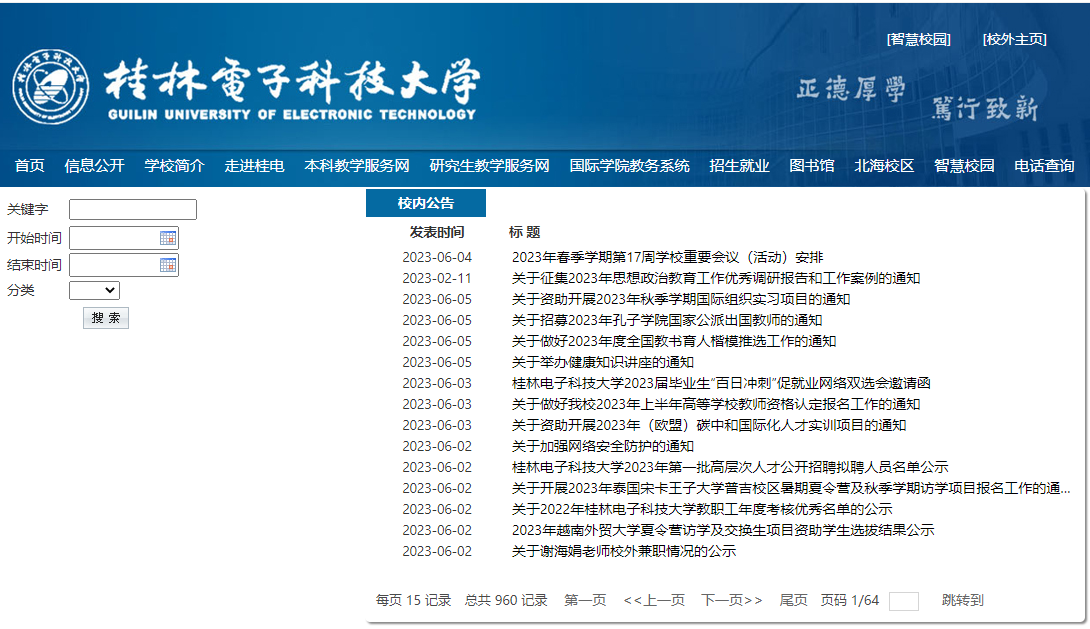This screenshot has height=629, width=1090.
Task: Expand the 分类 category dropdown
Action: coord(94,290)
